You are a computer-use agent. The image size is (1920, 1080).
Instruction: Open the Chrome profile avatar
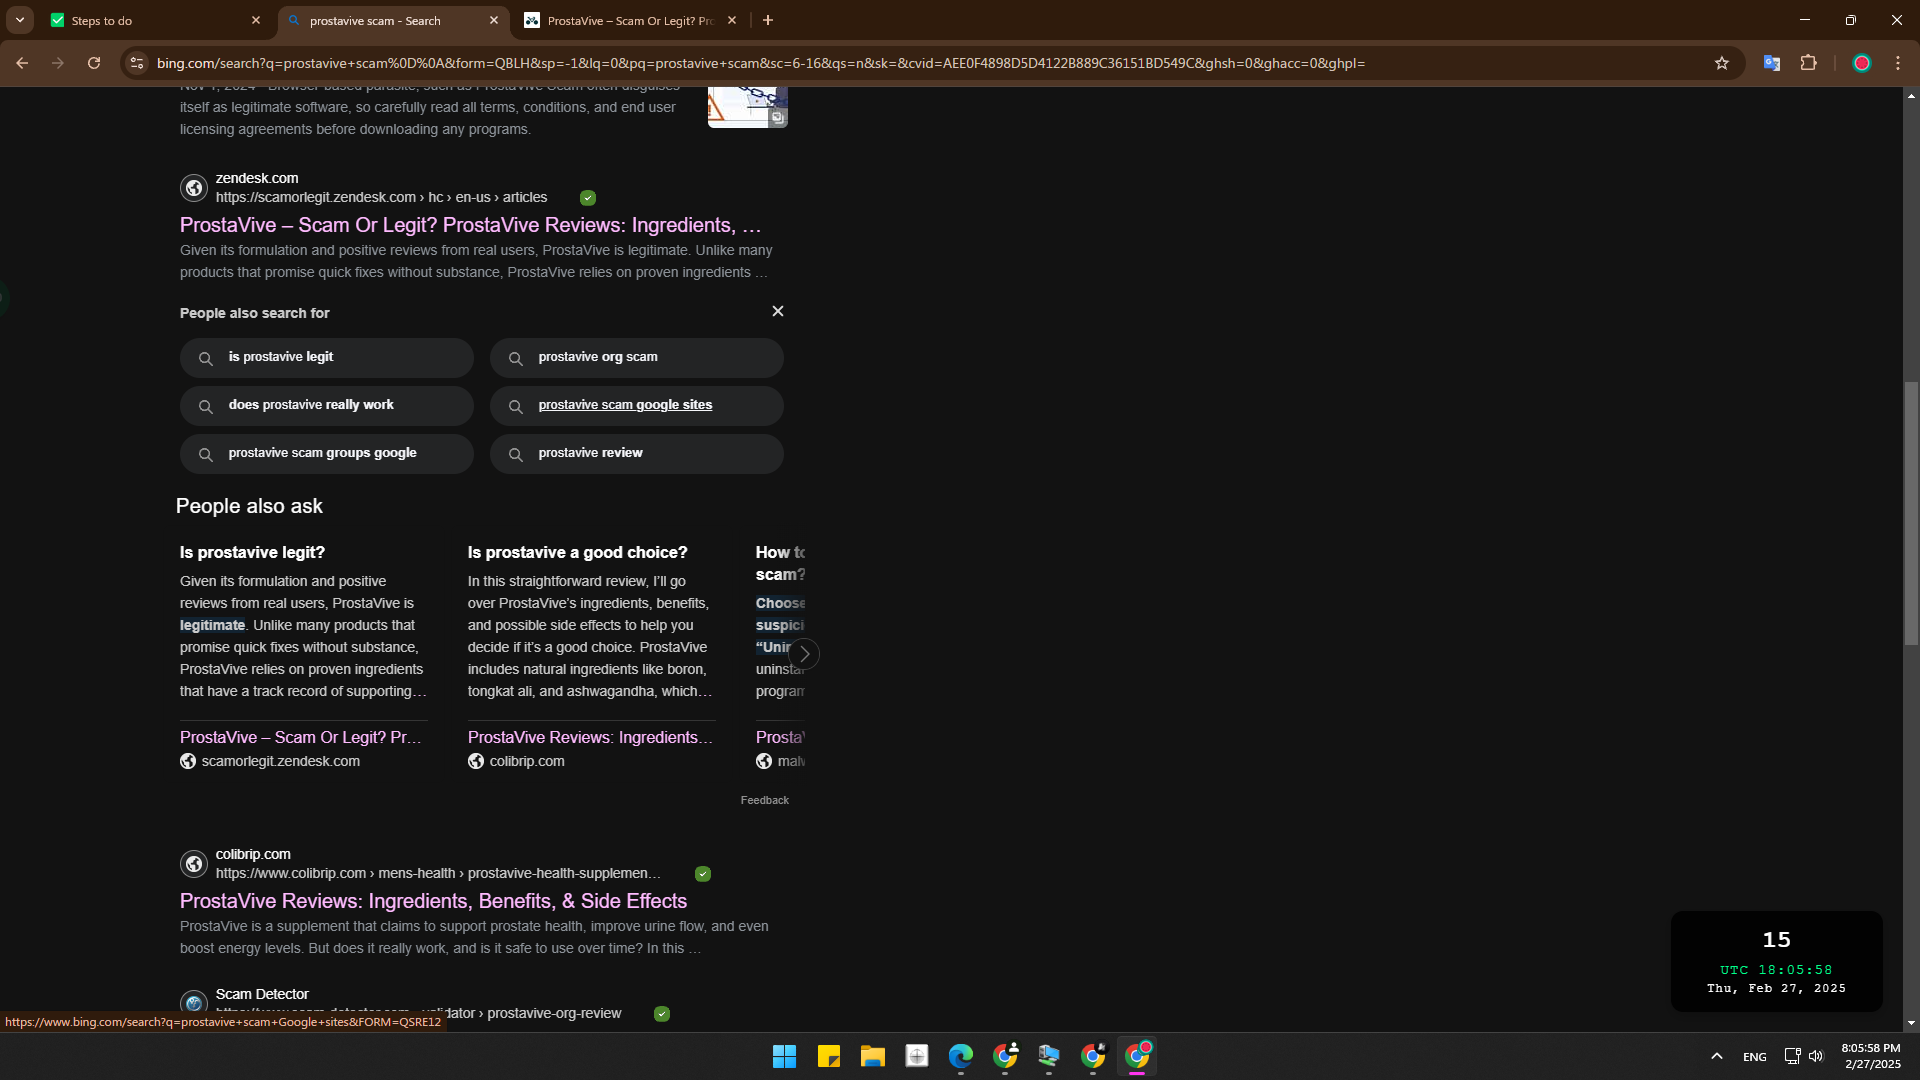(x=1861, y=63)
